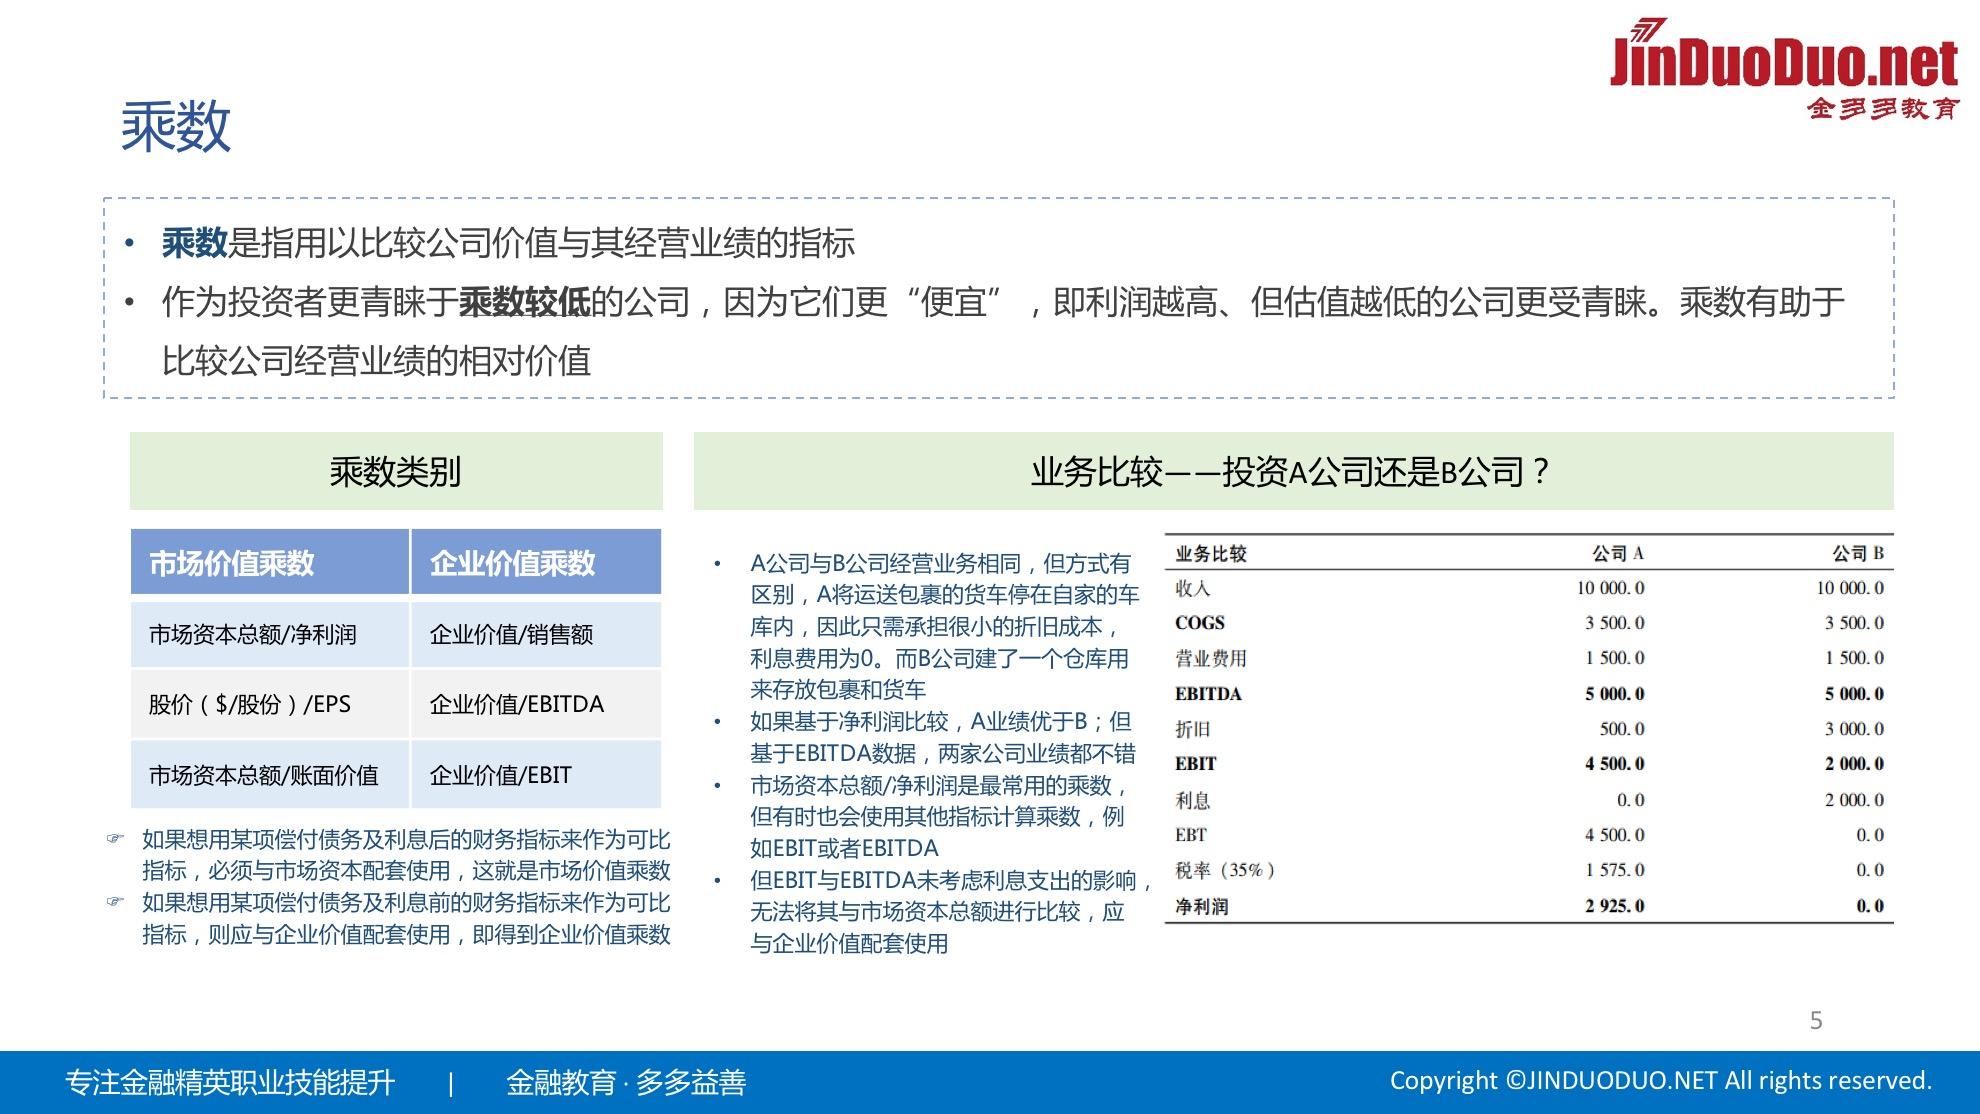Click footer text 专注金融精英职业技能提升

pyautogui.click(x=230, y=1082)
